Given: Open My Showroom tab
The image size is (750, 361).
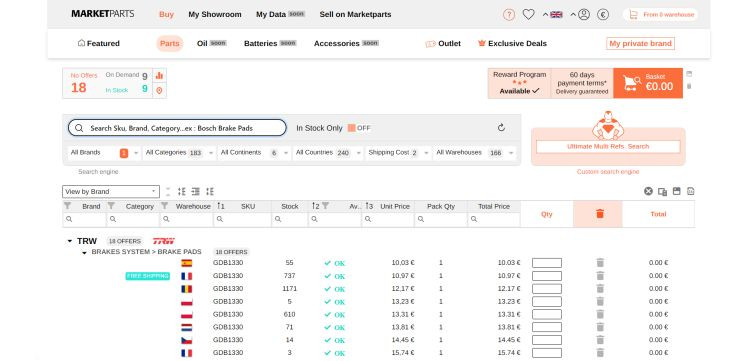Looking at the screenshot, I should point(215,15).
